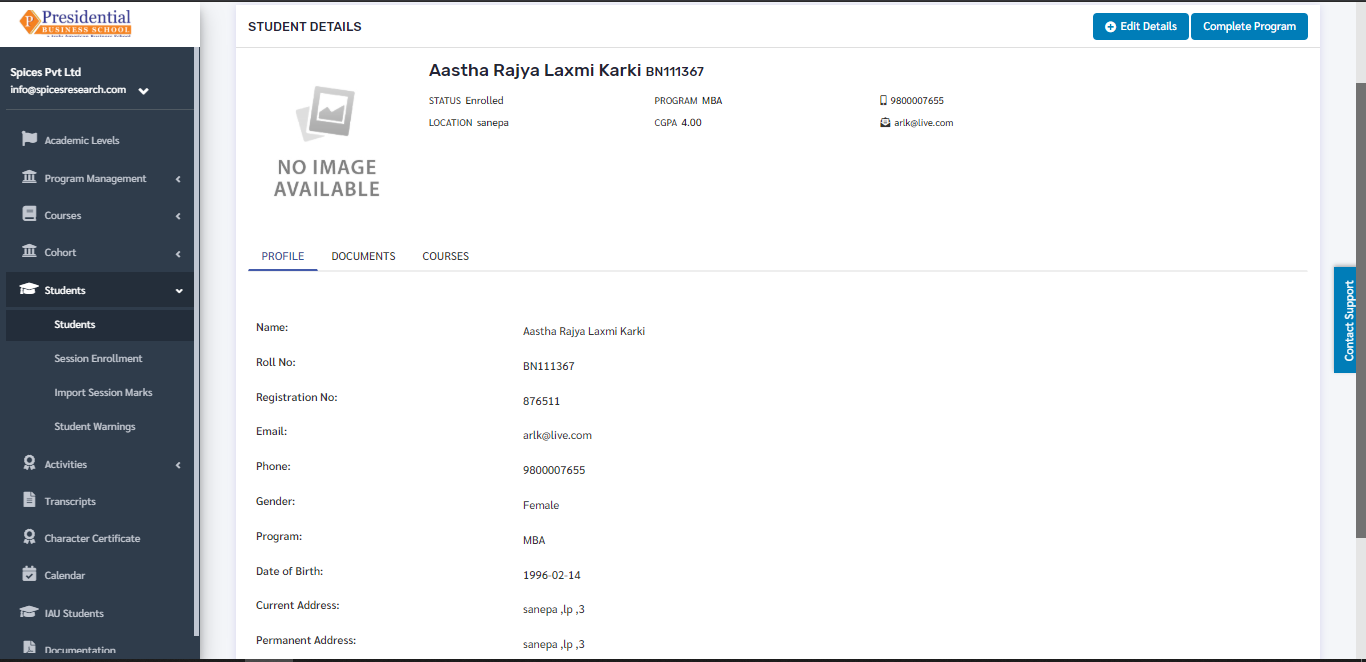Open the Academic Levels menu item
The image size is (1366, 662).
pyautogui.click(x=97, y=140)
